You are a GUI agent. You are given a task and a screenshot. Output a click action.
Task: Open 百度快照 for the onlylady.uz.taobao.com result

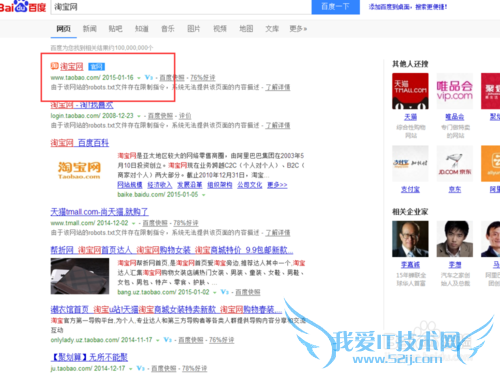[191, 340]
